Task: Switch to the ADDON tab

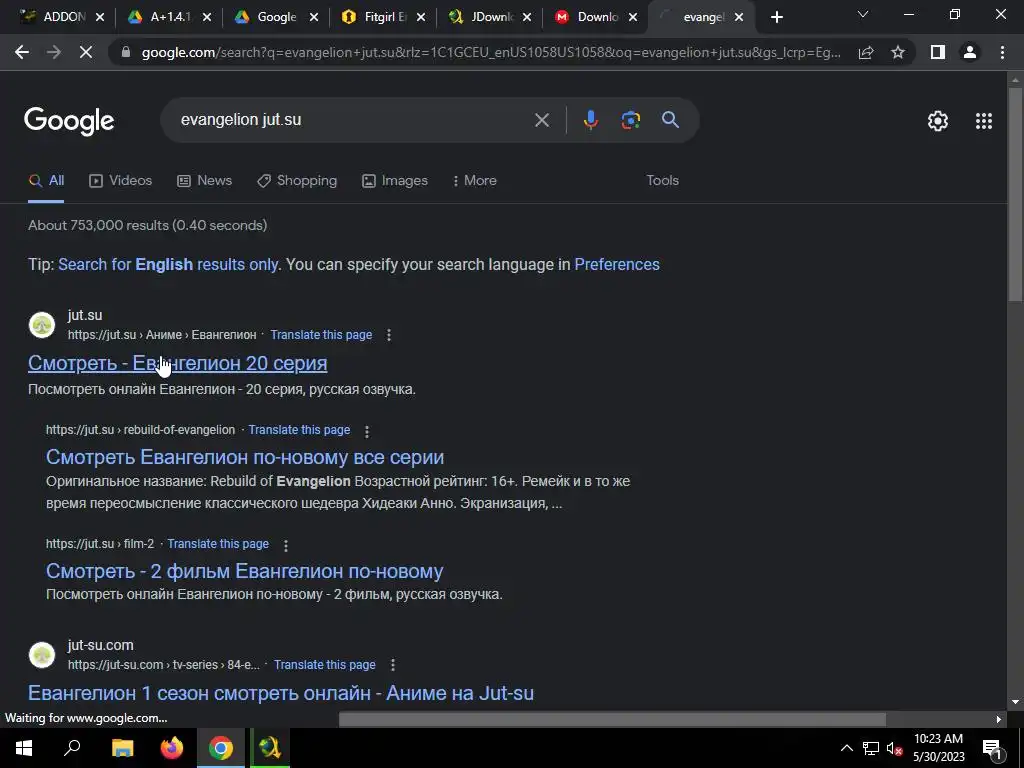Action: pyautogui.click(x=62, y=17)
